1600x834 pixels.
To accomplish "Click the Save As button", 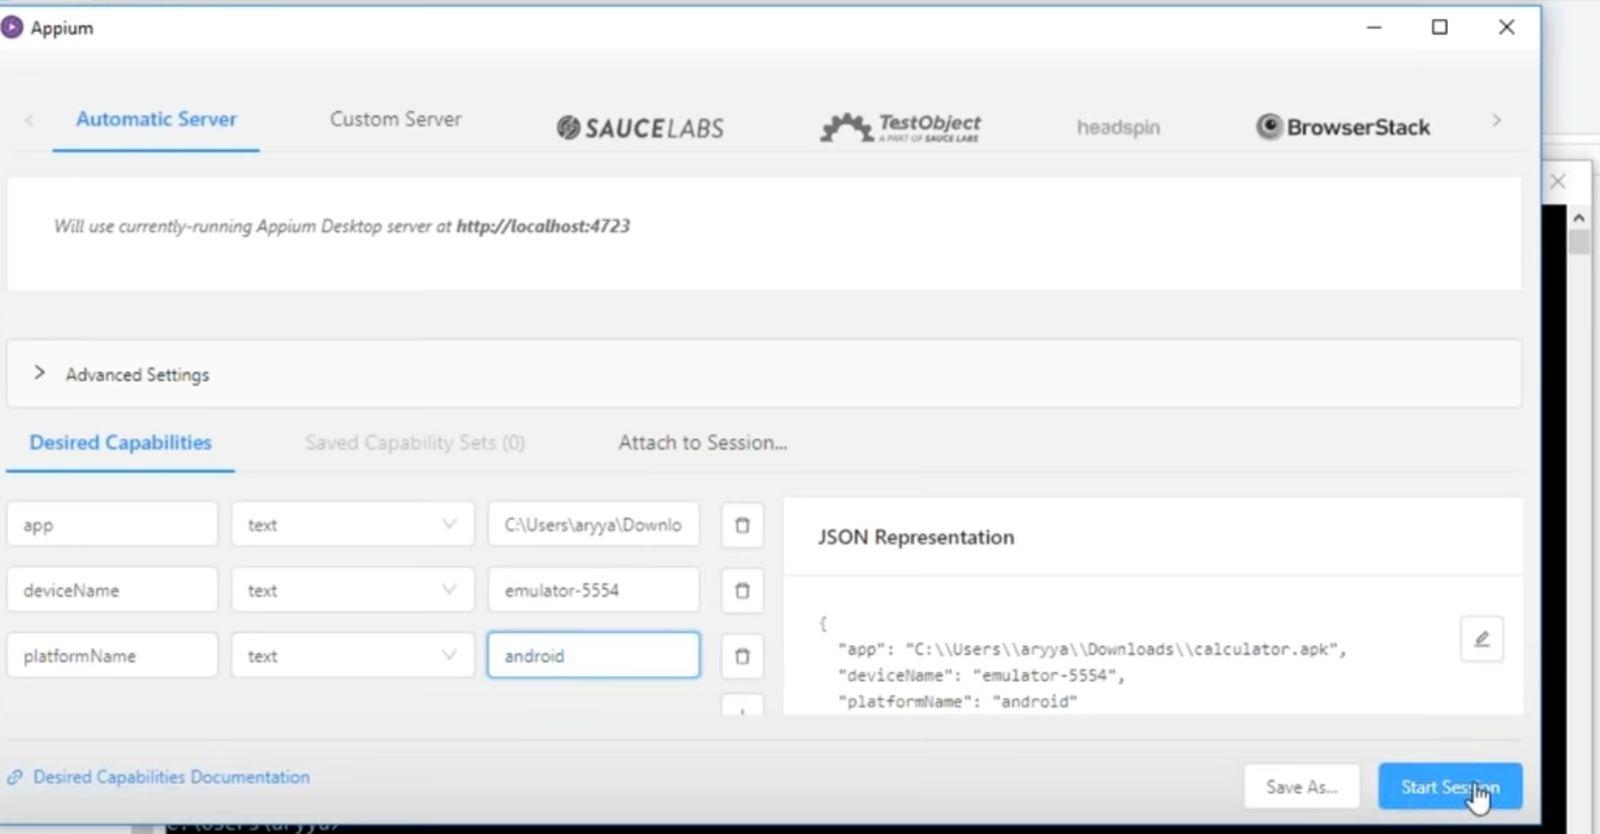I will [x=1301, y=787].
